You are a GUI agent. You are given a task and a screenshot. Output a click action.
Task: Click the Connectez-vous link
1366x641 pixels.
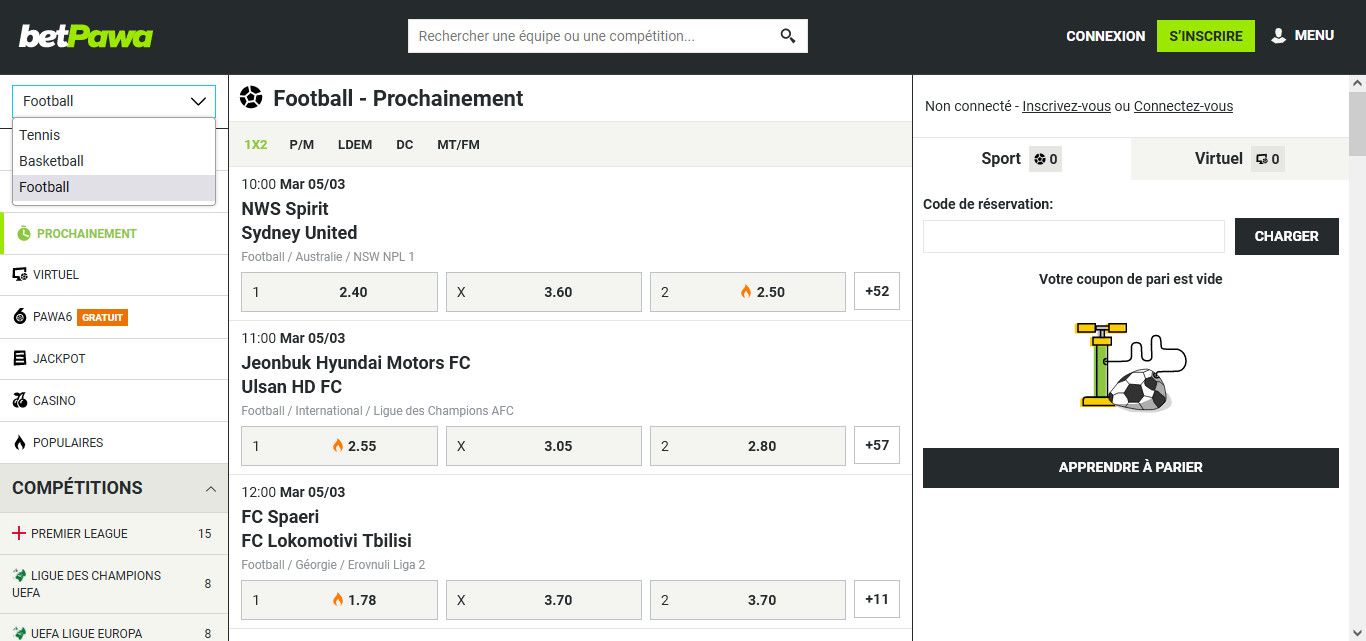[x=1183, y=106]
